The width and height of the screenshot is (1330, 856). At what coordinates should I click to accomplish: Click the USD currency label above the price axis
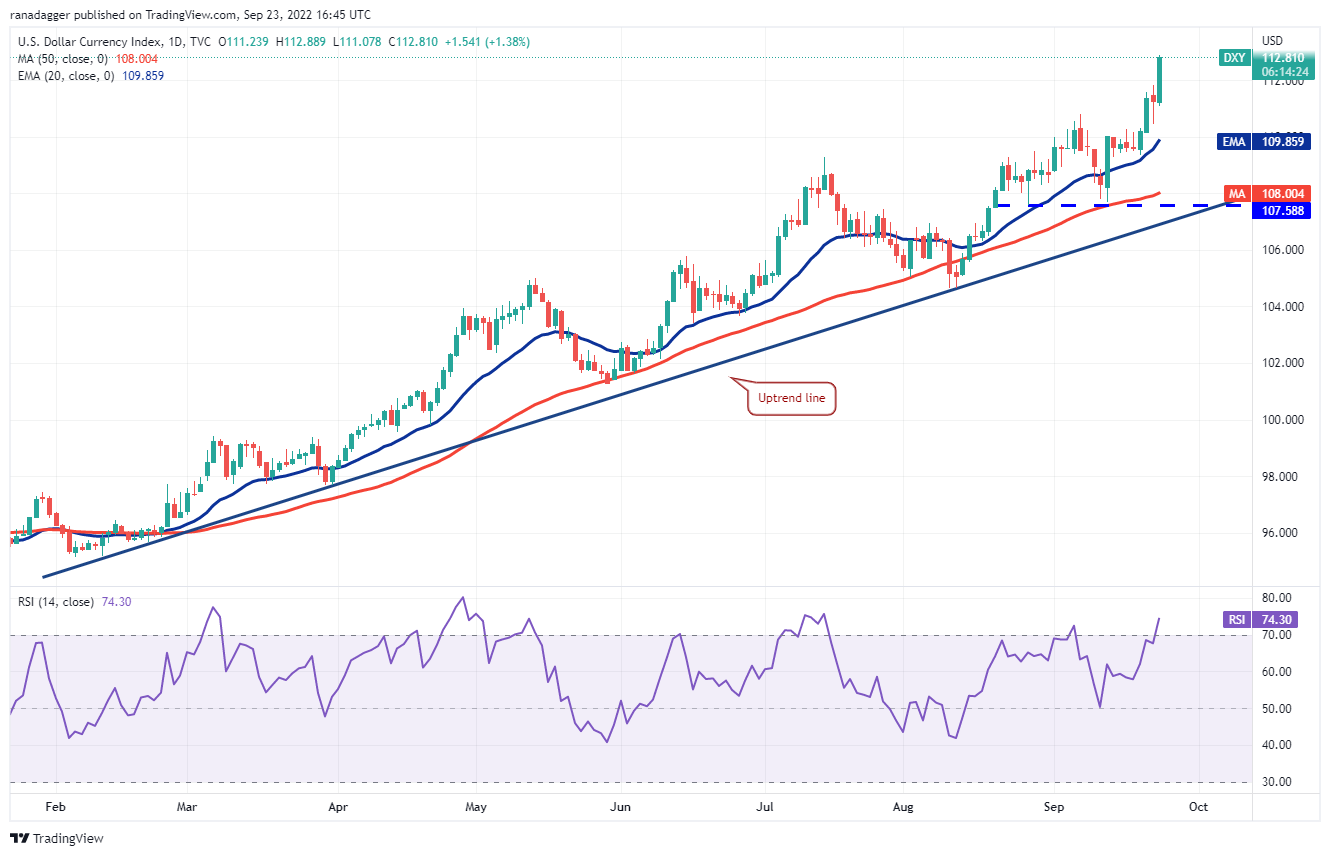[x=1272, y=41]
